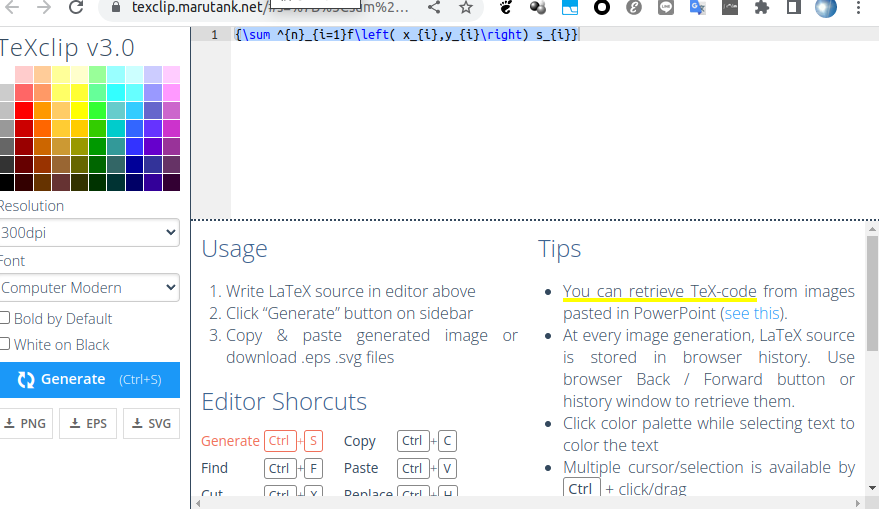Click line number 1 in editor gutter

pyautogui.click(x=214, y=35)
